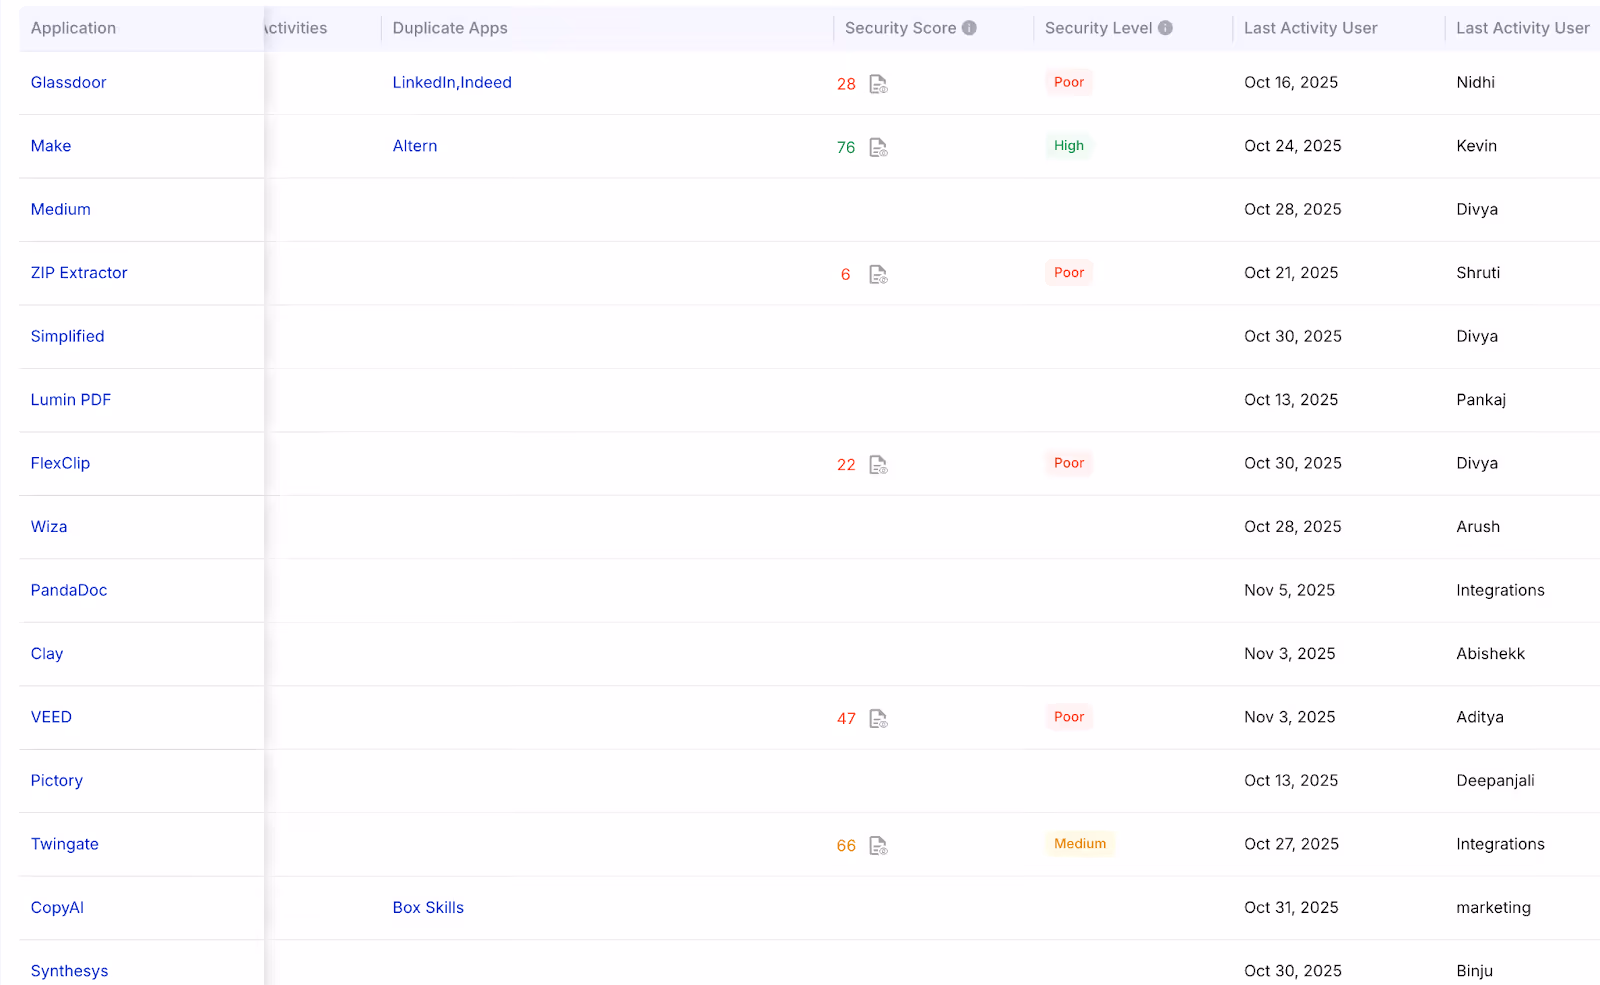The height and width of the screenshot is (985, 1600).
Task: Open the Make application link
Action: pyautogui.click(x=51, y=146)
